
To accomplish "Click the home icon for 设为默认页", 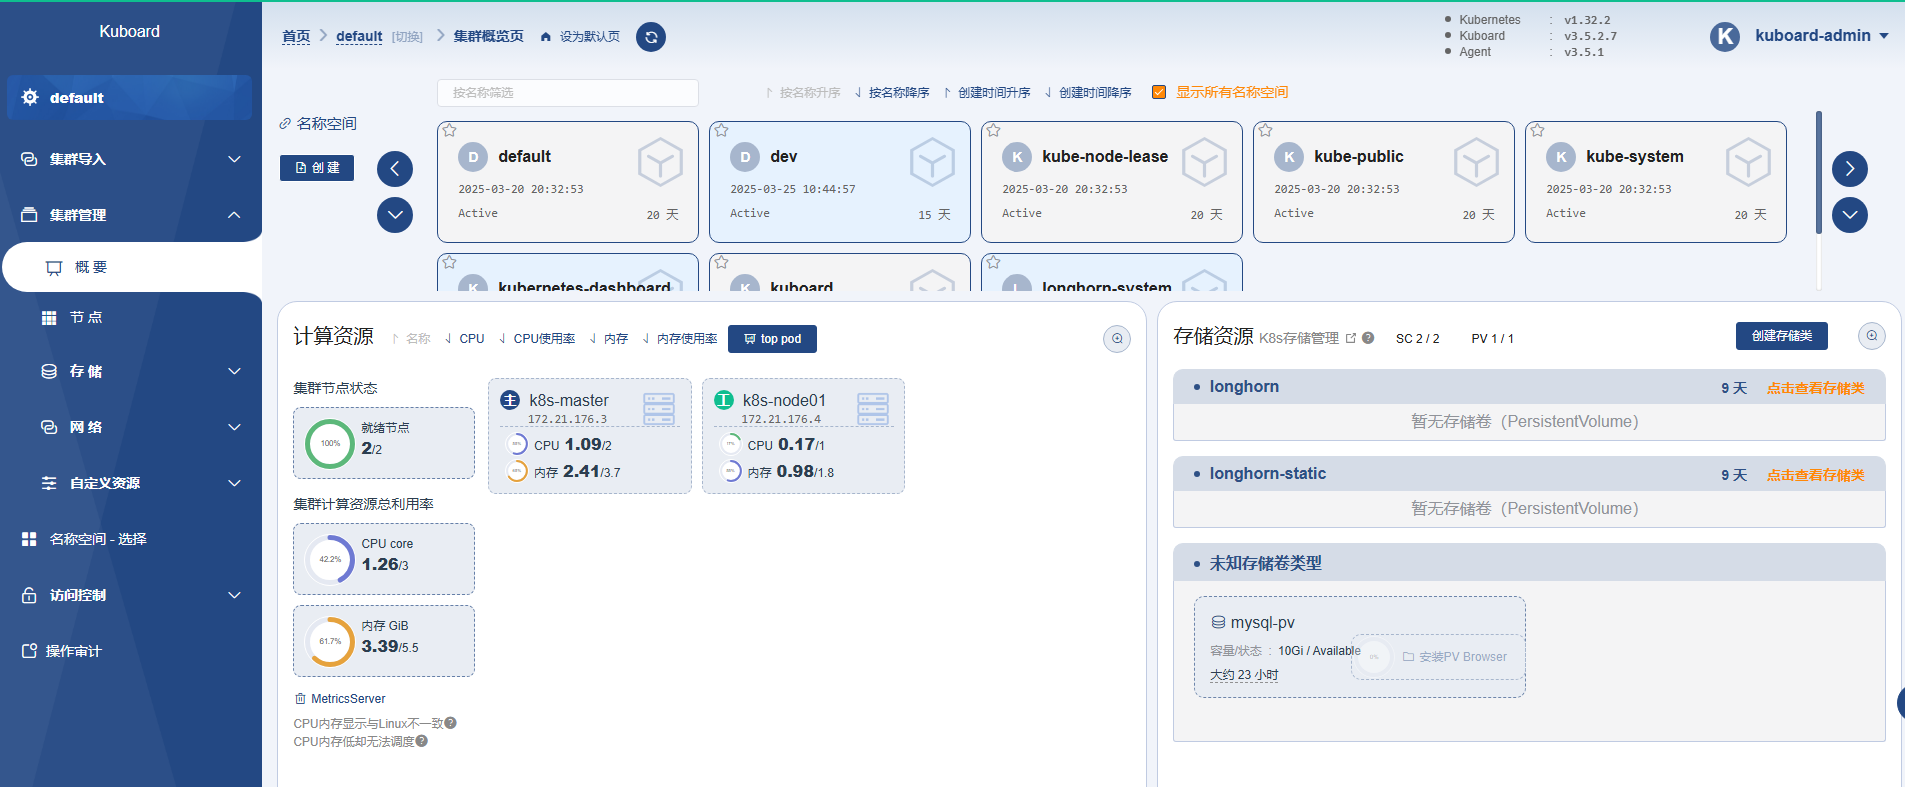I will click(x=546, y=37).
